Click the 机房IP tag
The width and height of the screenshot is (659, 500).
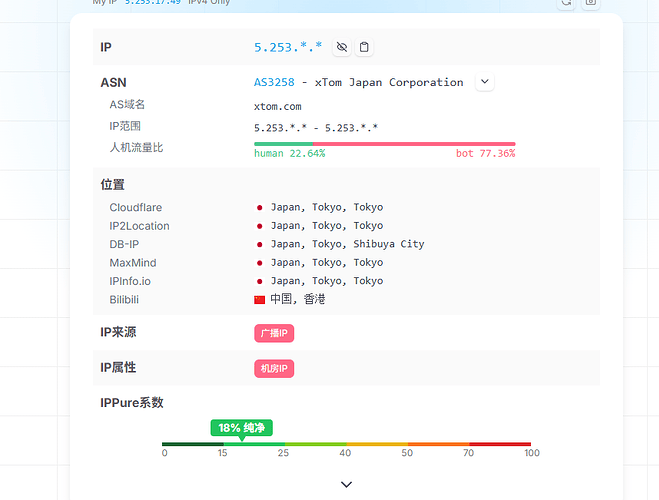(274, 368)
